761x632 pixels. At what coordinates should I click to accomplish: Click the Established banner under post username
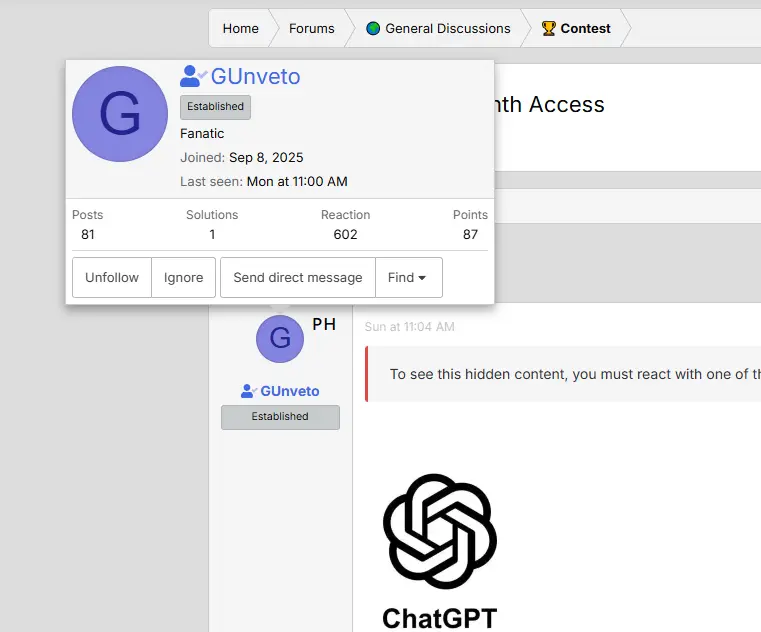(280, 417)
